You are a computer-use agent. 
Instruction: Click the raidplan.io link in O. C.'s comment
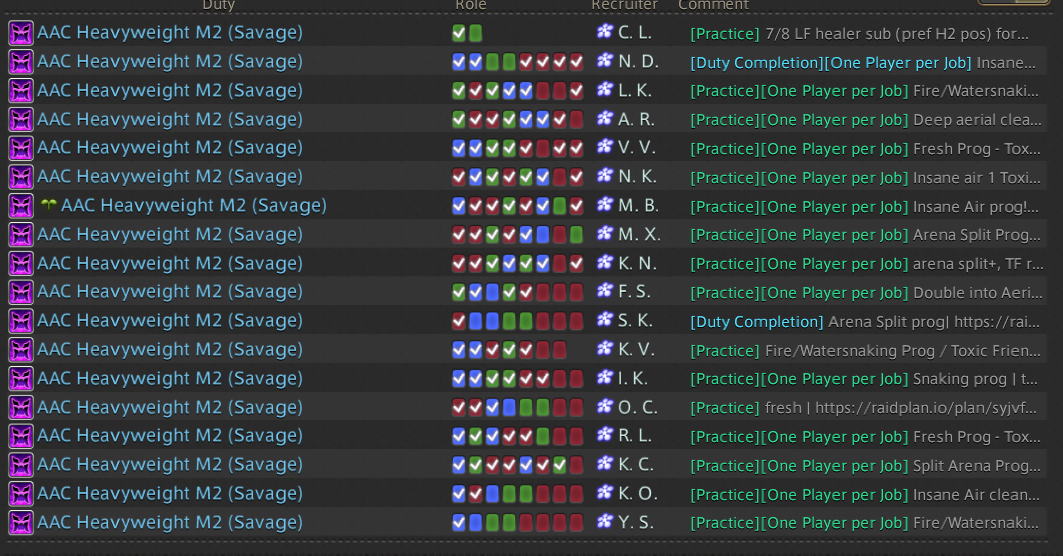click(926, 408)
